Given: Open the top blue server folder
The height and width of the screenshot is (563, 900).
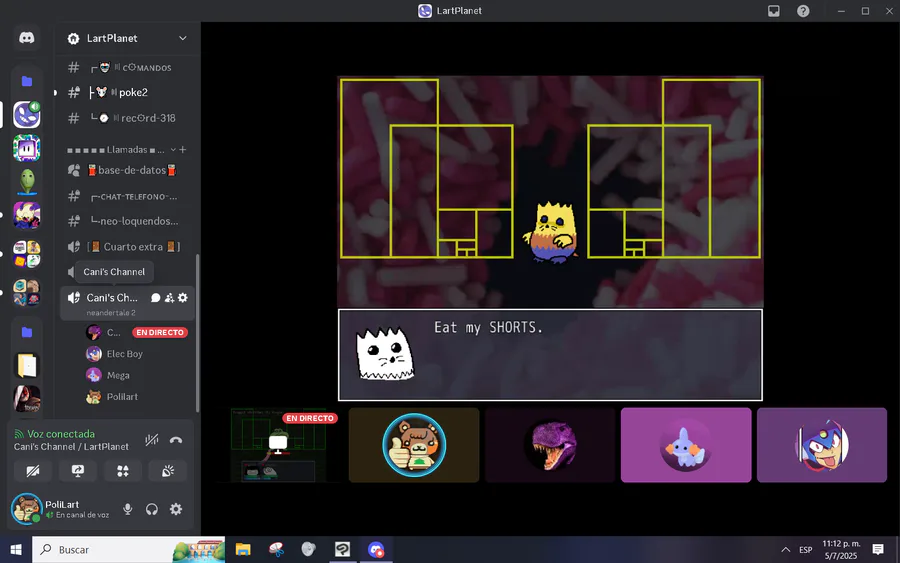Looking at the screenshot, I should click(x=26, y=81).
